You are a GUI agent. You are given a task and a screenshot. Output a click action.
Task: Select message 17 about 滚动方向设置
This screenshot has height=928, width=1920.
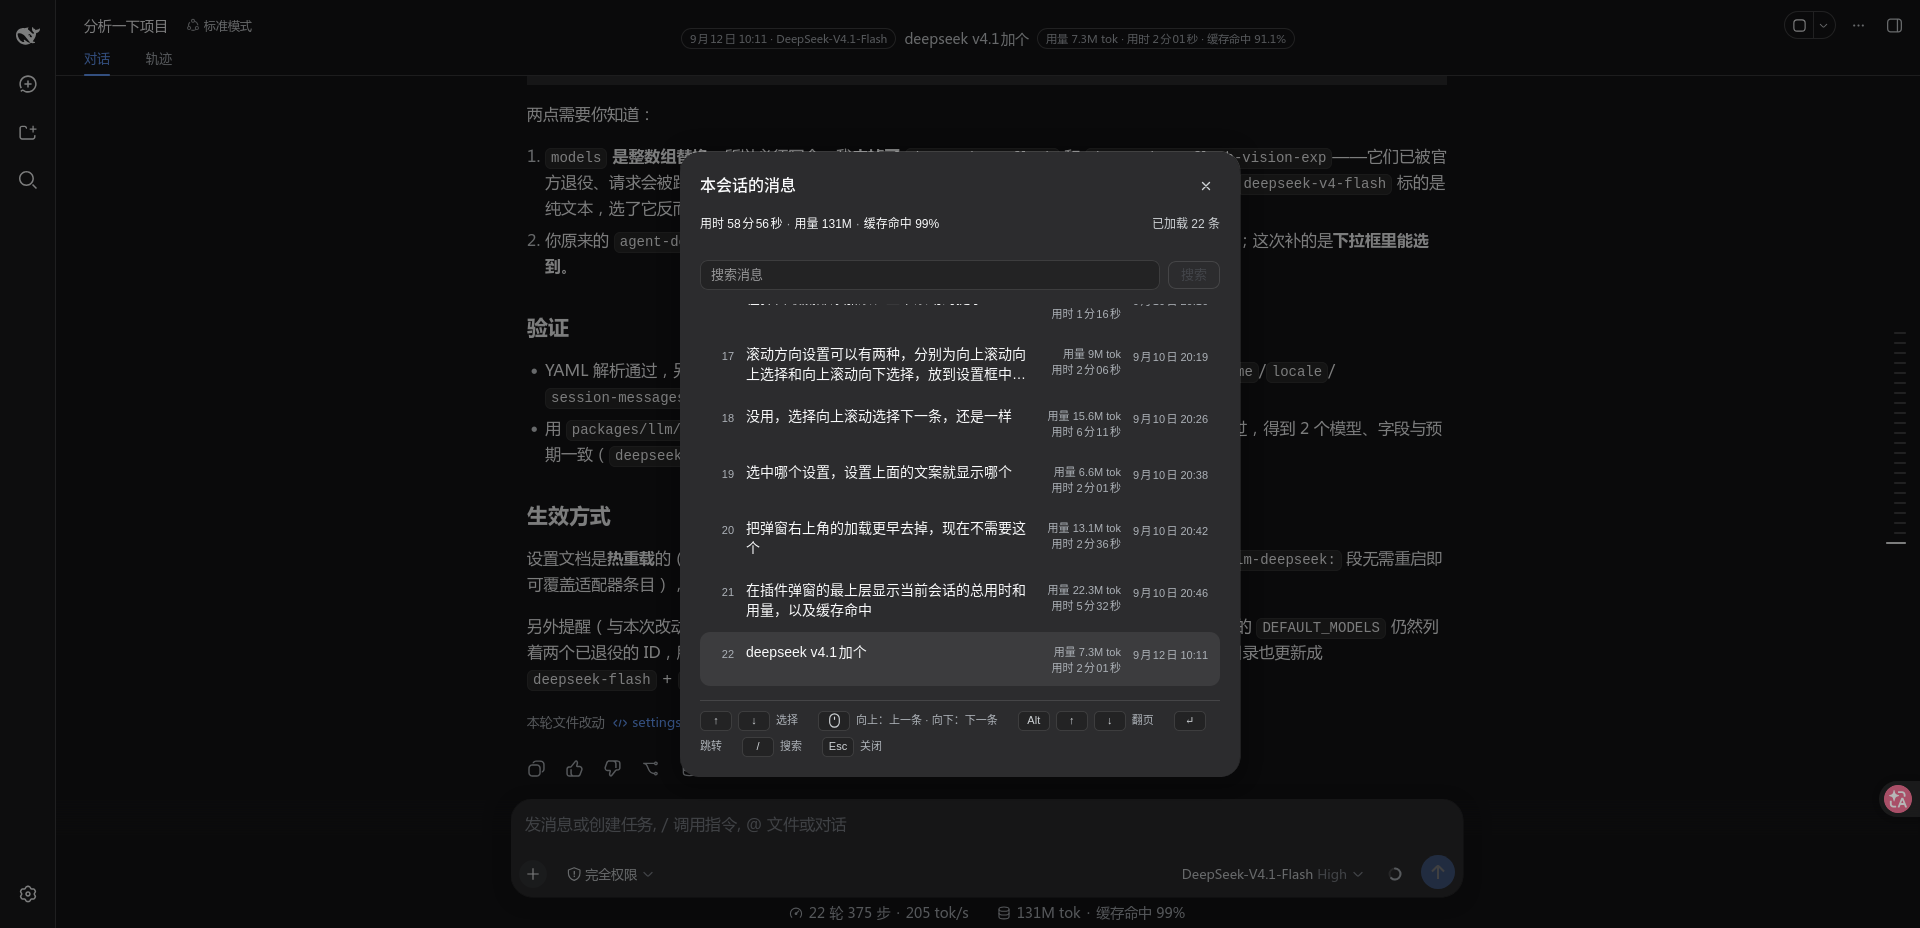coord(960,364)
